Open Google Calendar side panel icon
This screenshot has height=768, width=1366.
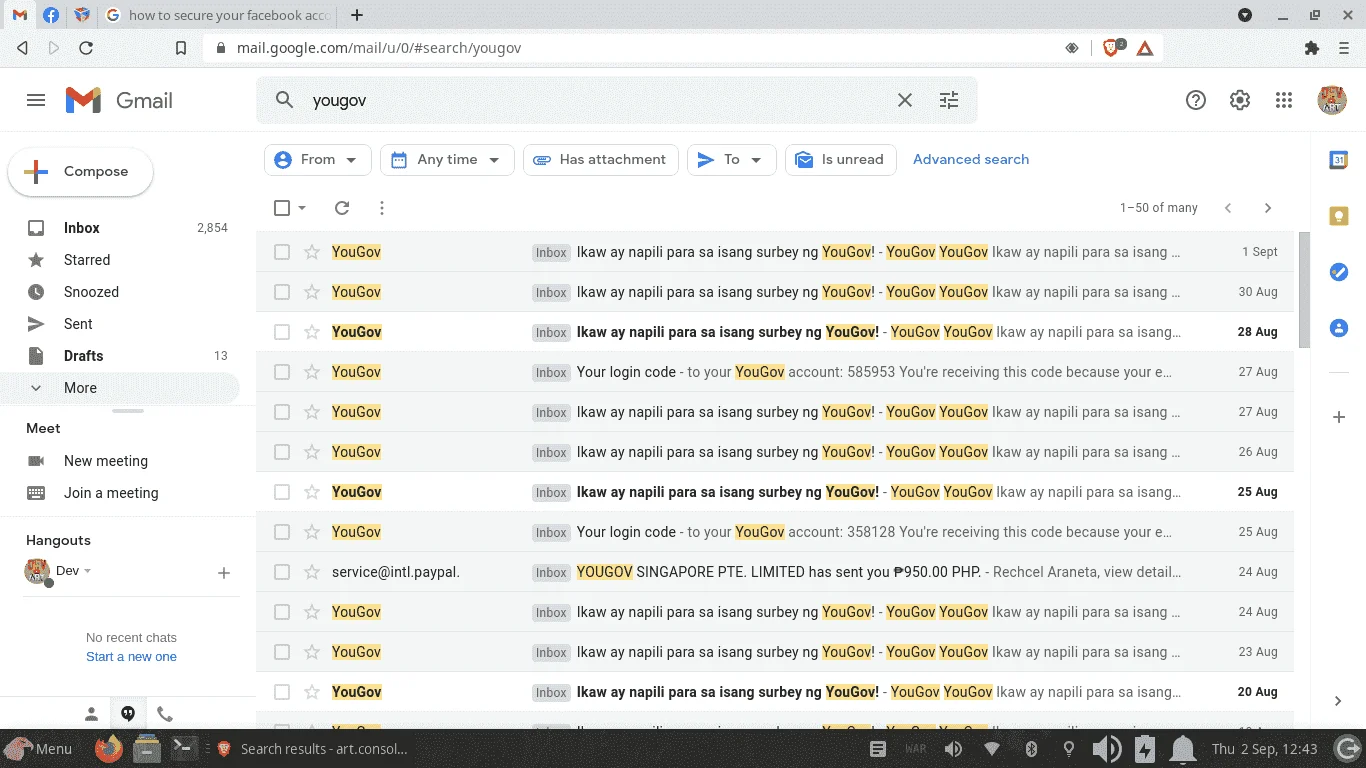click(1339, 160)
